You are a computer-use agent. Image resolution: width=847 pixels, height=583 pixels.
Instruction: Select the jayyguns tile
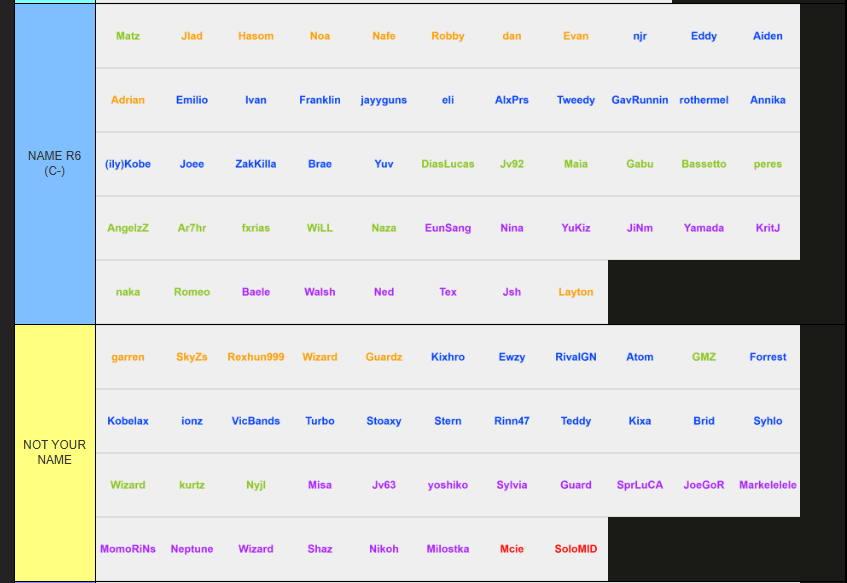[384, 100]
